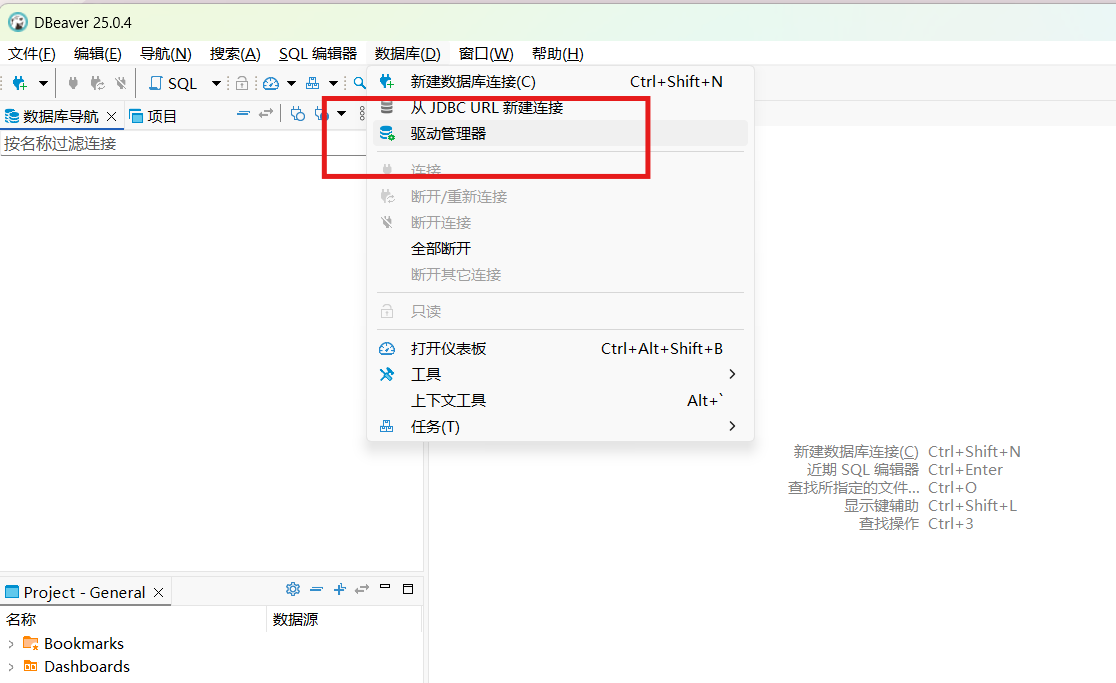The width and height of the screenshot is (1116, 683).
Task: Click database icon beside 从 JDBC URL 新建连接
Action: 386,107
